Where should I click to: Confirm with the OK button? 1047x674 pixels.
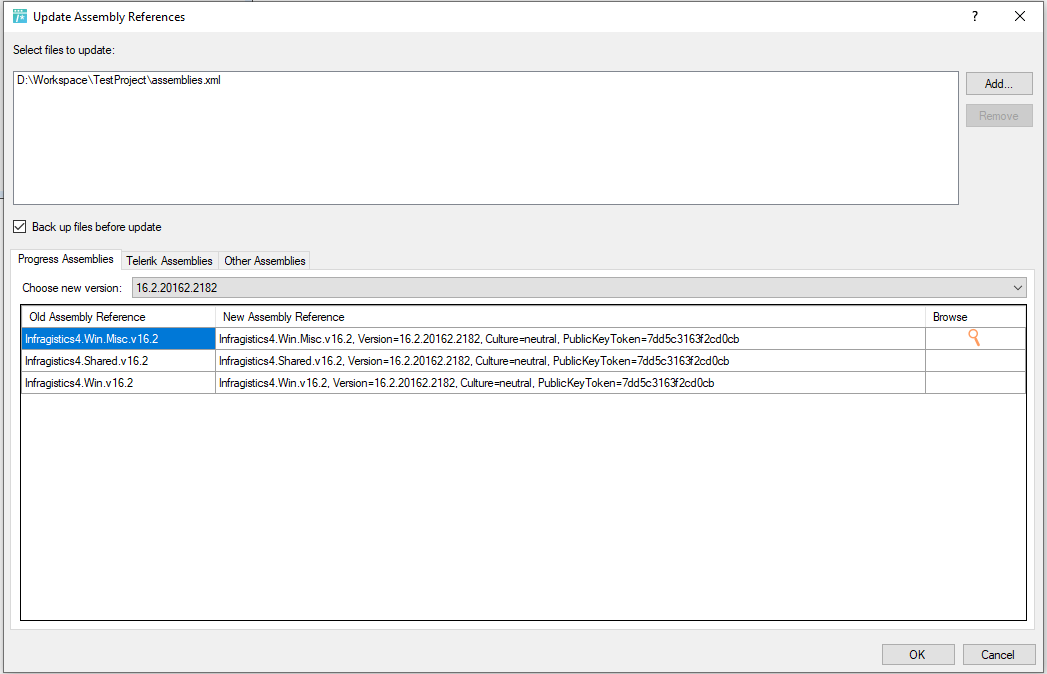(917, 655)
